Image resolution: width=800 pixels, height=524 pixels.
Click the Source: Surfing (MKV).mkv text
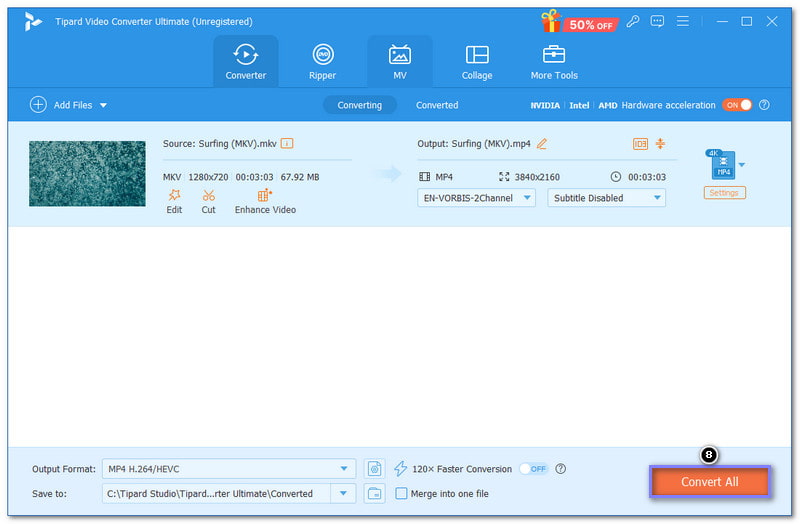219,144
